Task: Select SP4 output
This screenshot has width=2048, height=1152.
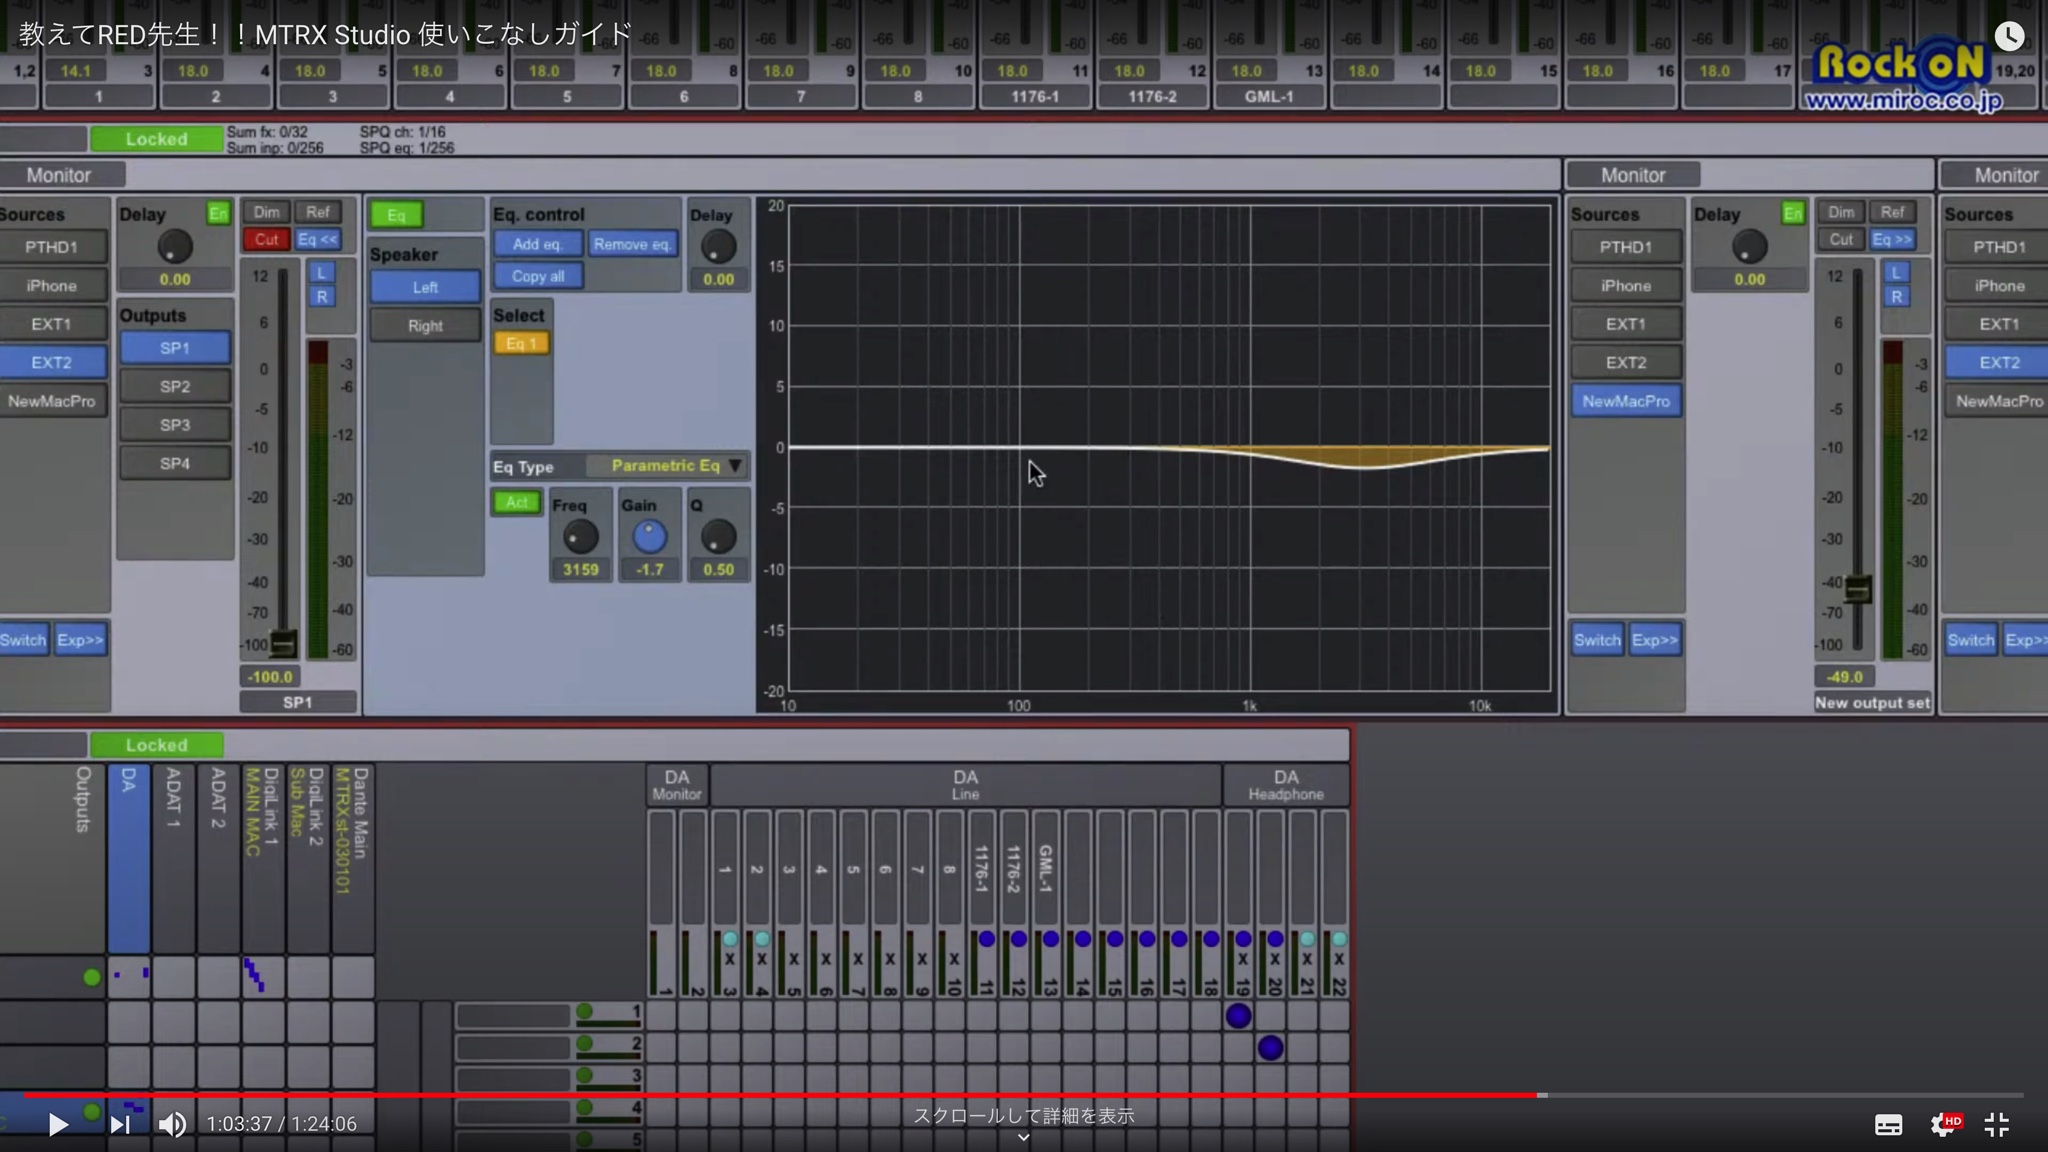Action: pyautogui.click(x=175, y=464)
